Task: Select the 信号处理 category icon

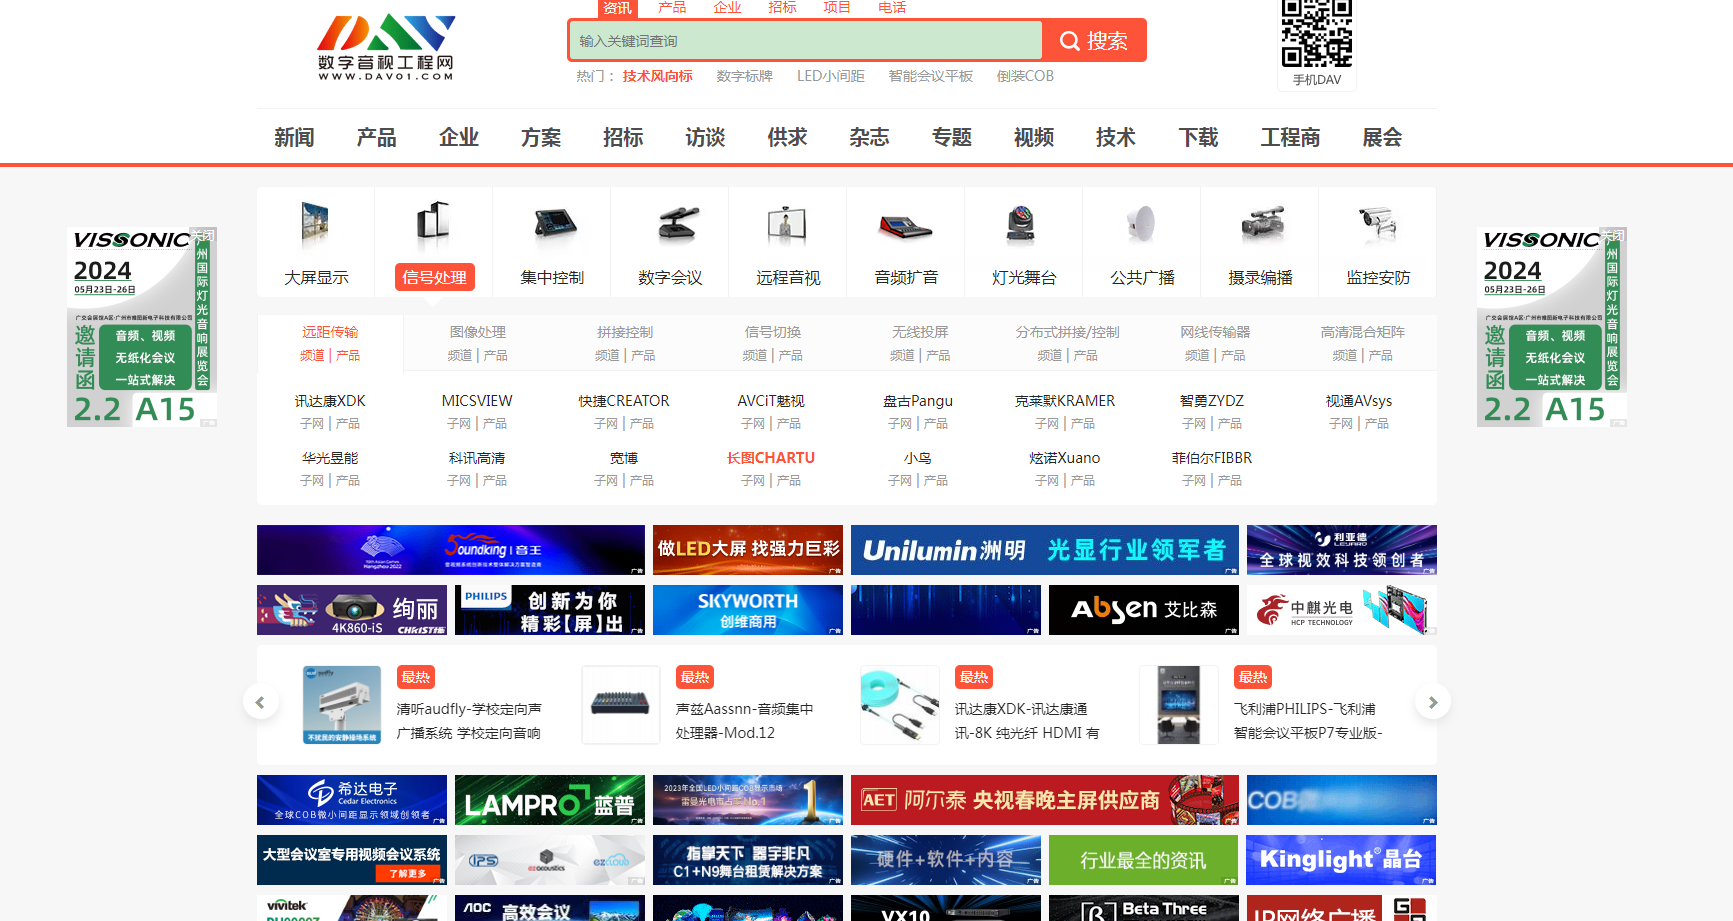Action: click(x=433, y=224)
